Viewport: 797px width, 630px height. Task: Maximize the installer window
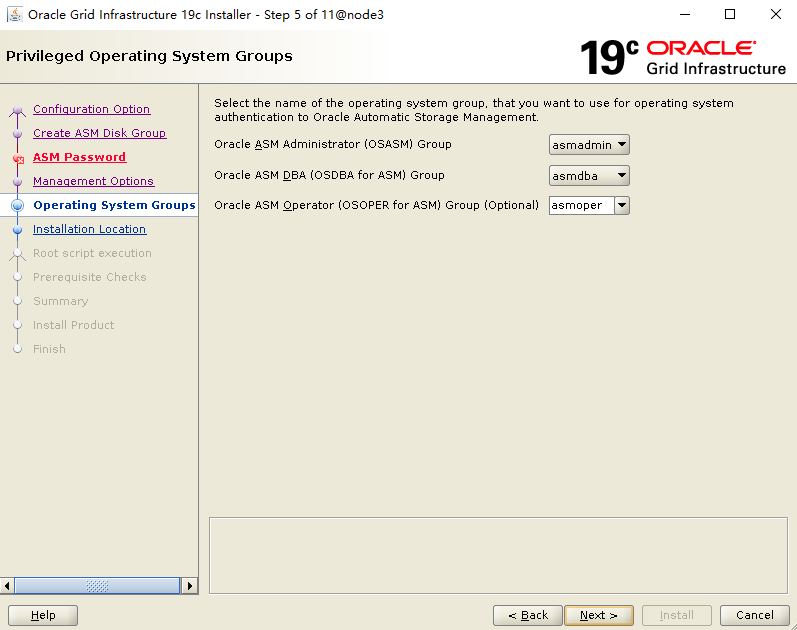pos(730,14)
